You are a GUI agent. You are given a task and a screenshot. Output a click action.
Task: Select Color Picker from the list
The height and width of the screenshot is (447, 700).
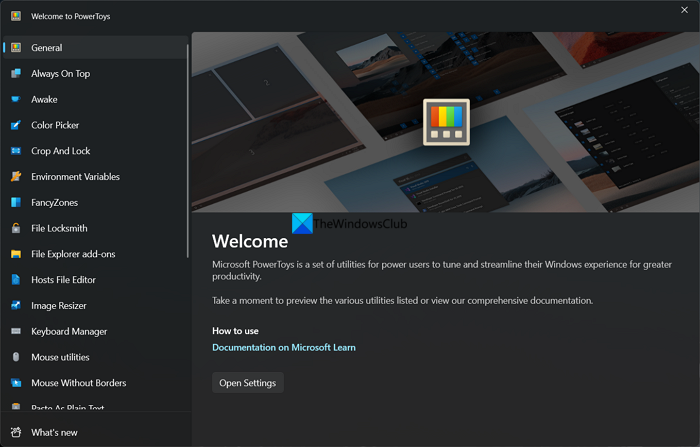coord(95,125)
